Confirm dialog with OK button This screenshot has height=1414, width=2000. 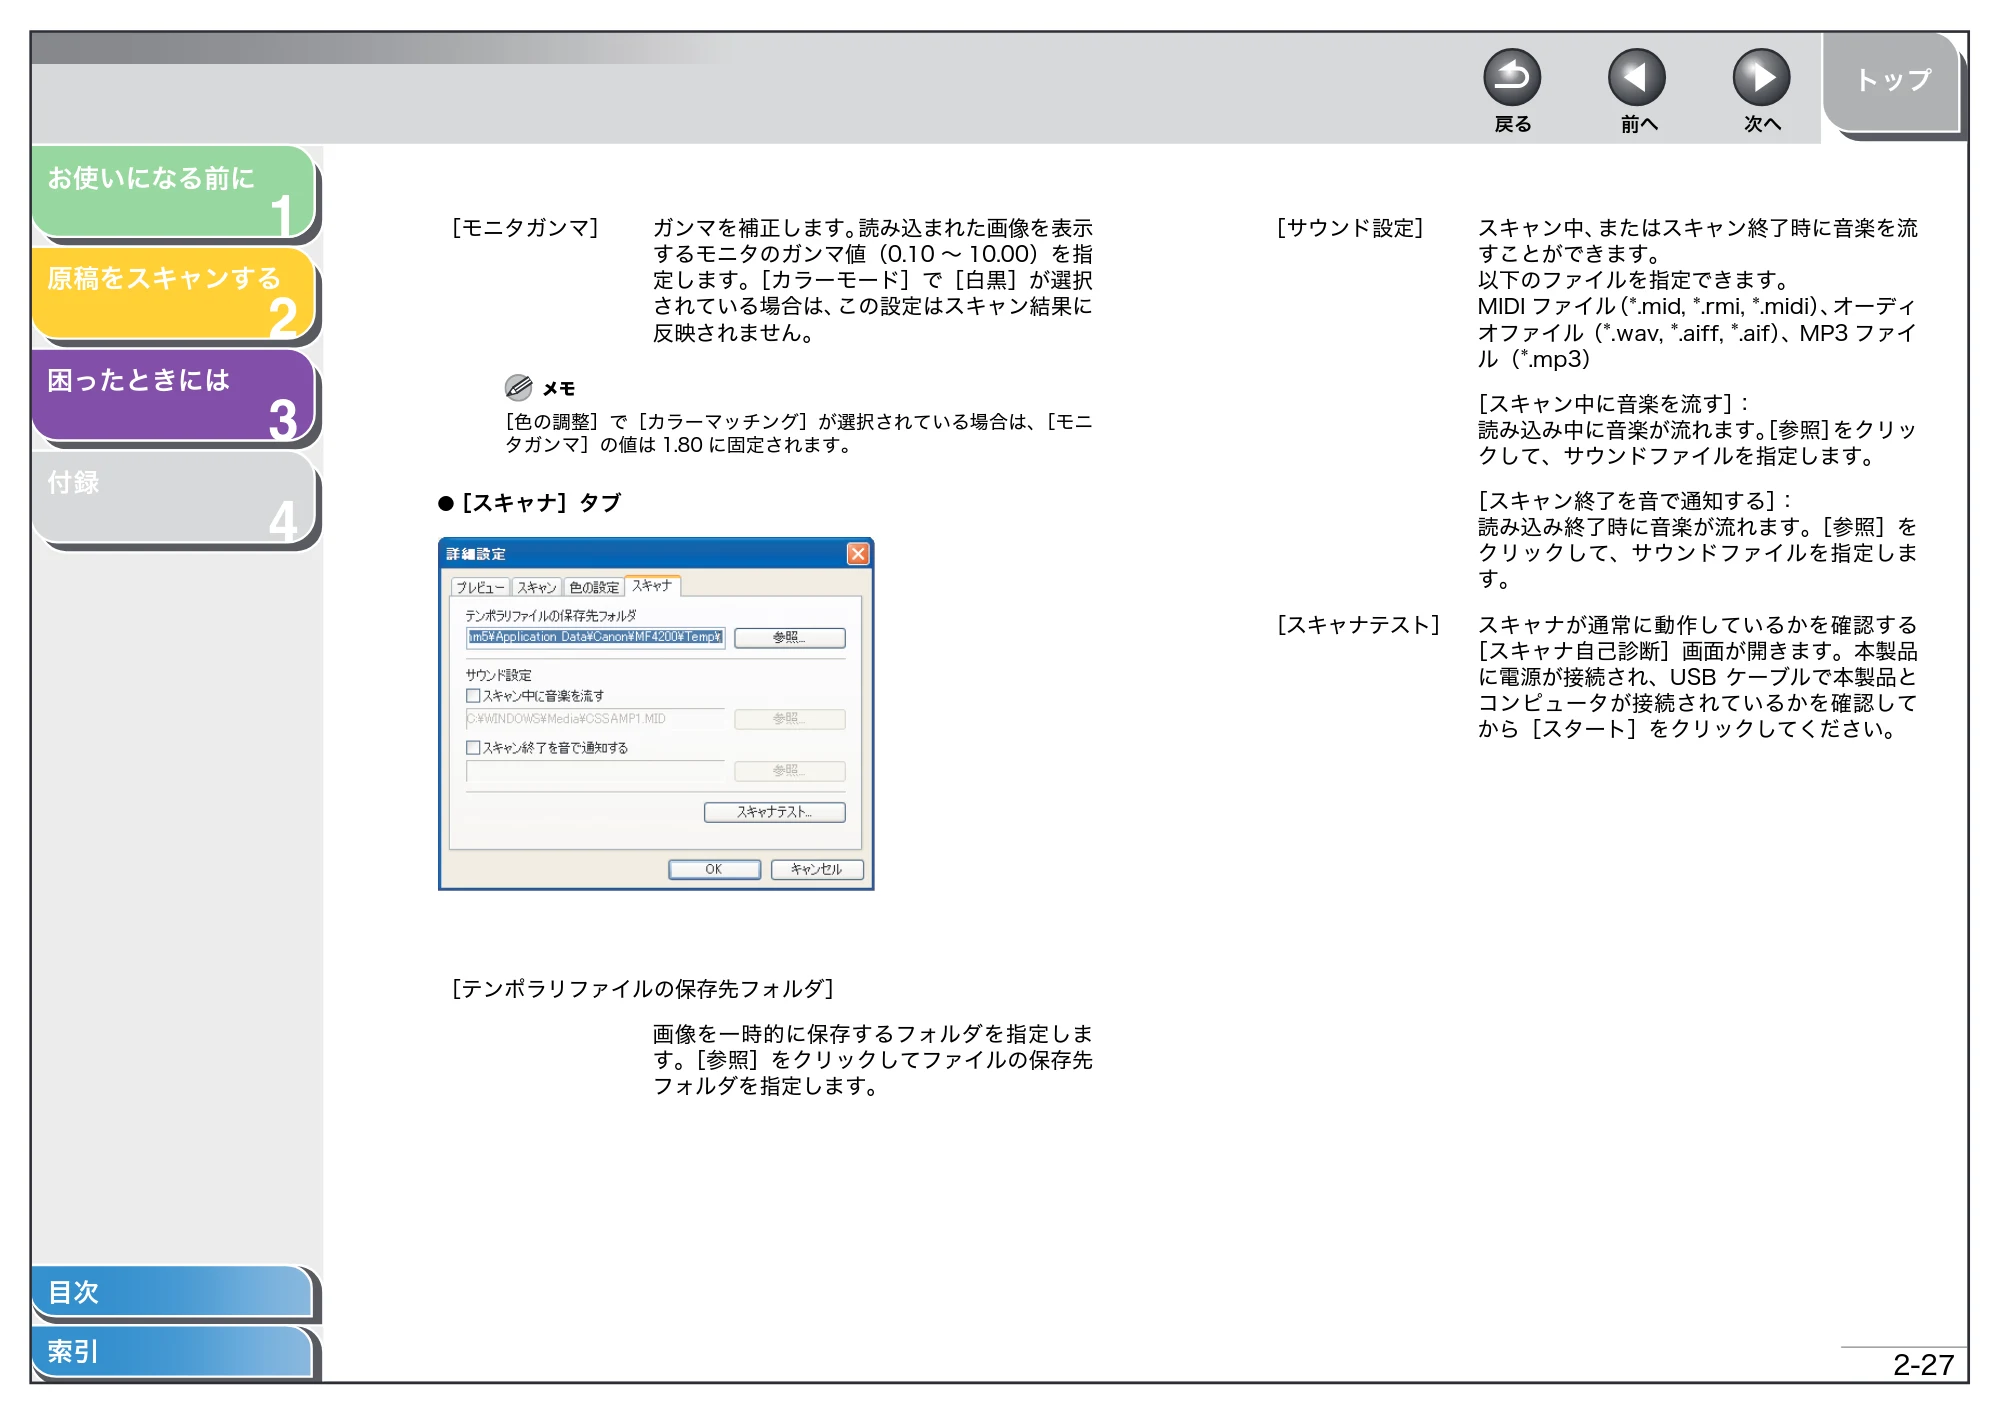(714, 869)
